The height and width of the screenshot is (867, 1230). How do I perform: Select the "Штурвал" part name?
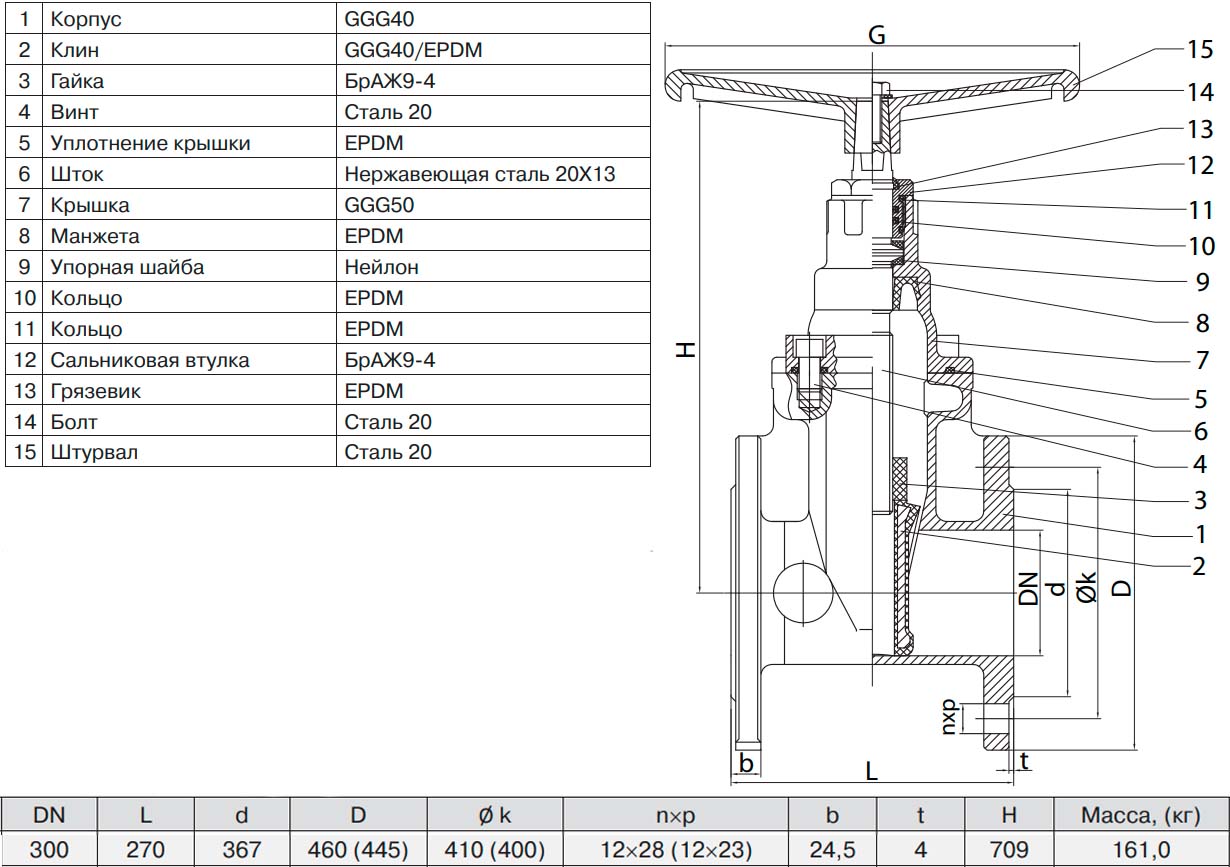94,452
